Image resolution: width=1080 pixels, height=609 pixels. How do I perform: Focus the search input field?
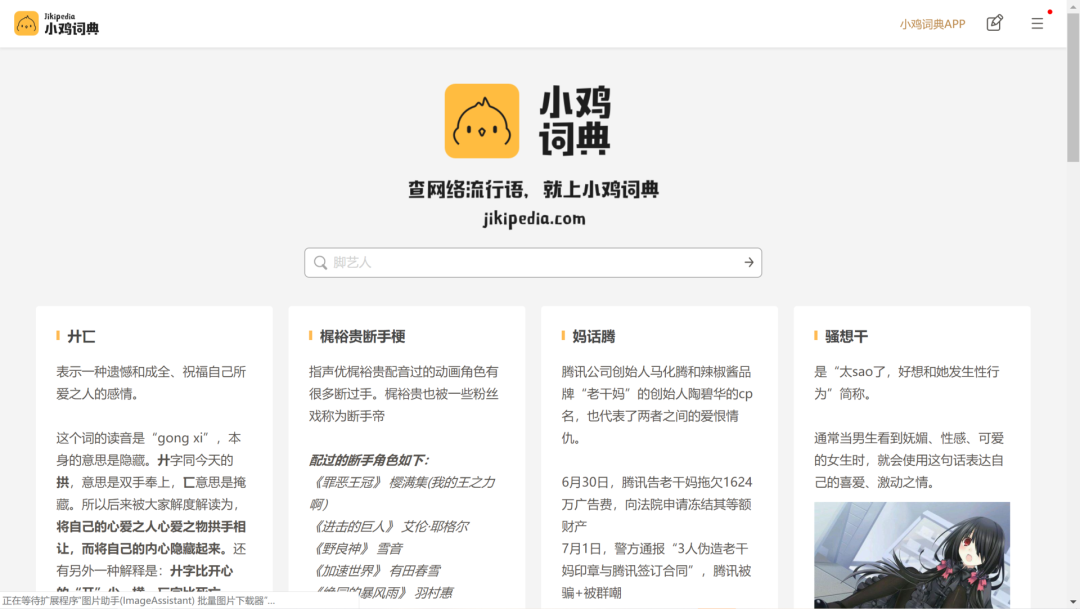click(533, 262)
